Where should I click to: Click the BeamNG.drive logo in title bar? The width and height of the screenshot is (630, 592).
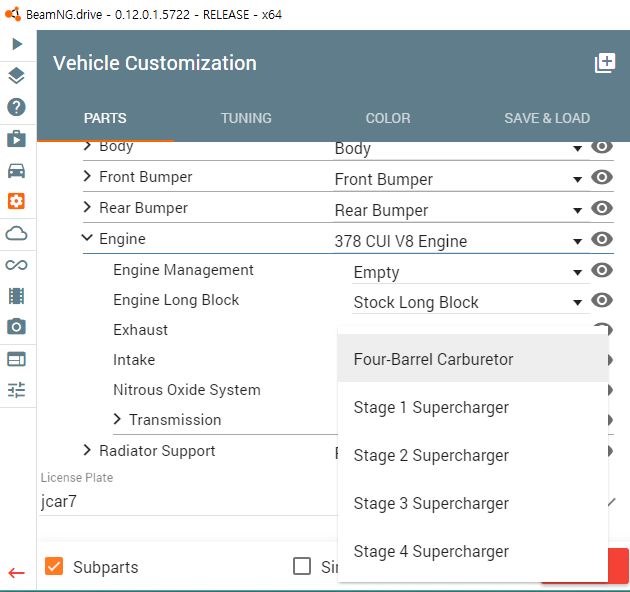pyautogui.click(x=12, y=14)
